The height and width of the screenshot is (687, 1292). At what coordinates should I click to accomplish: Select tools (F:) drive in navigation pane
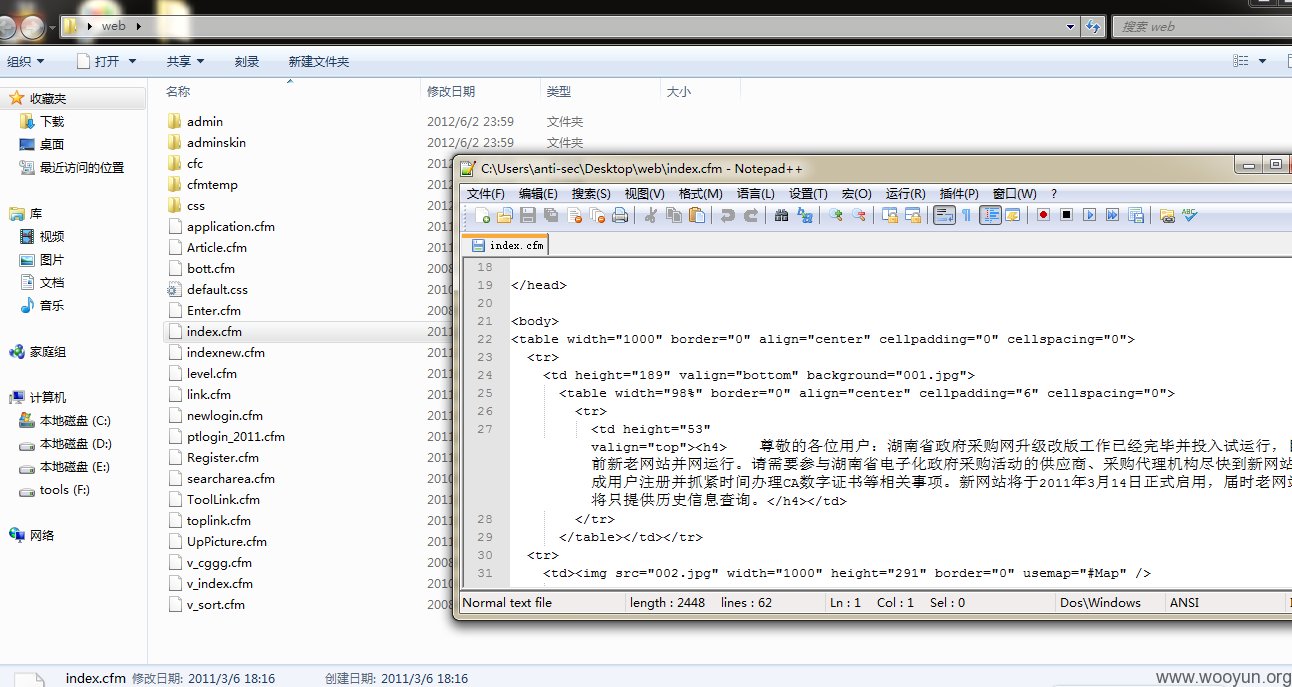pyautogui.click(x=65, y=489)
